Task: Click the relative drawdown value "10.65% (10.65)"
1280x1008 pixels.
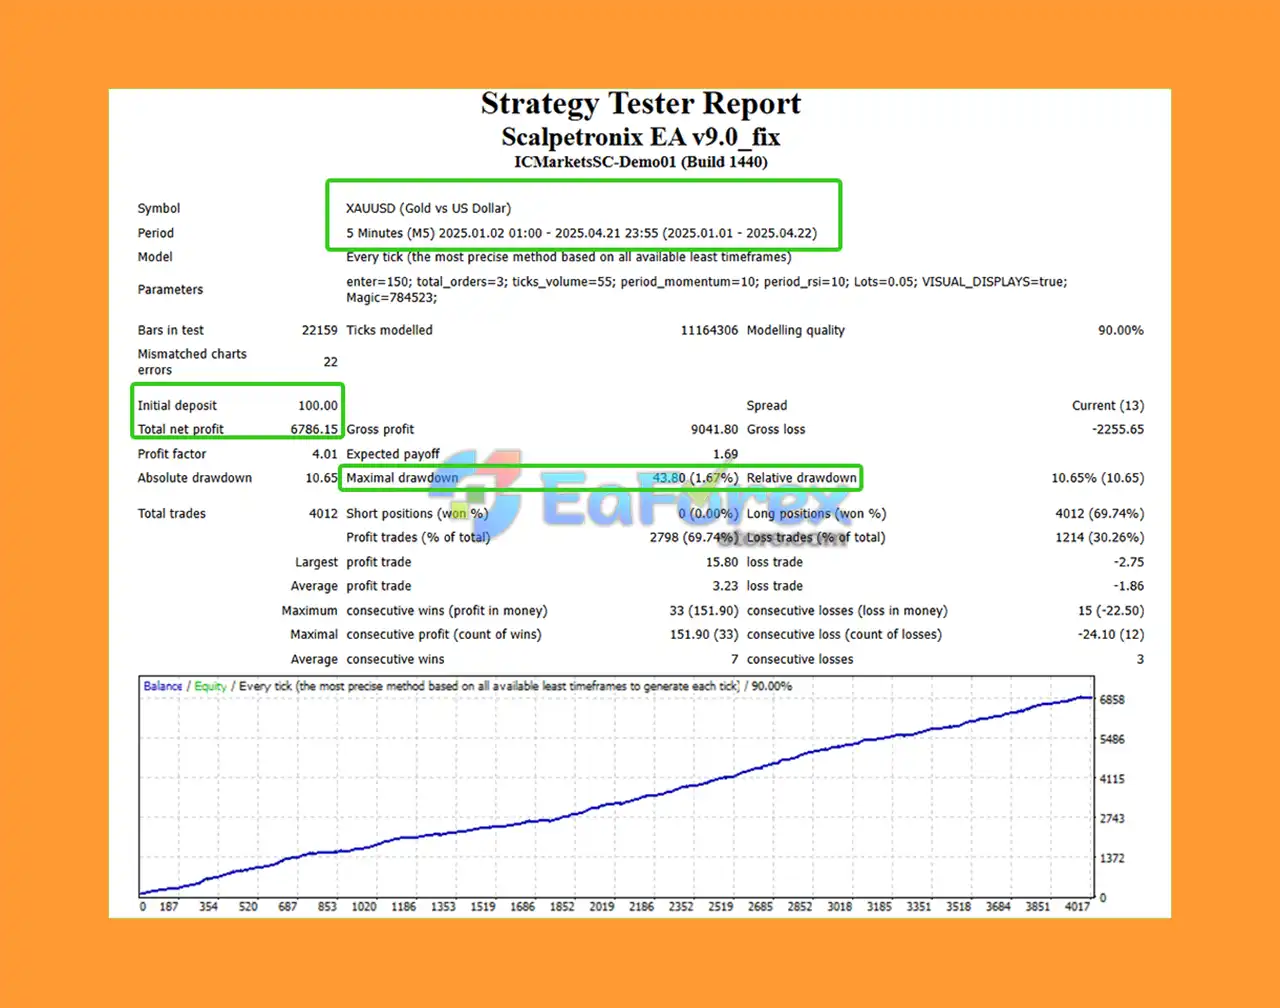Action: [1098, 478]
